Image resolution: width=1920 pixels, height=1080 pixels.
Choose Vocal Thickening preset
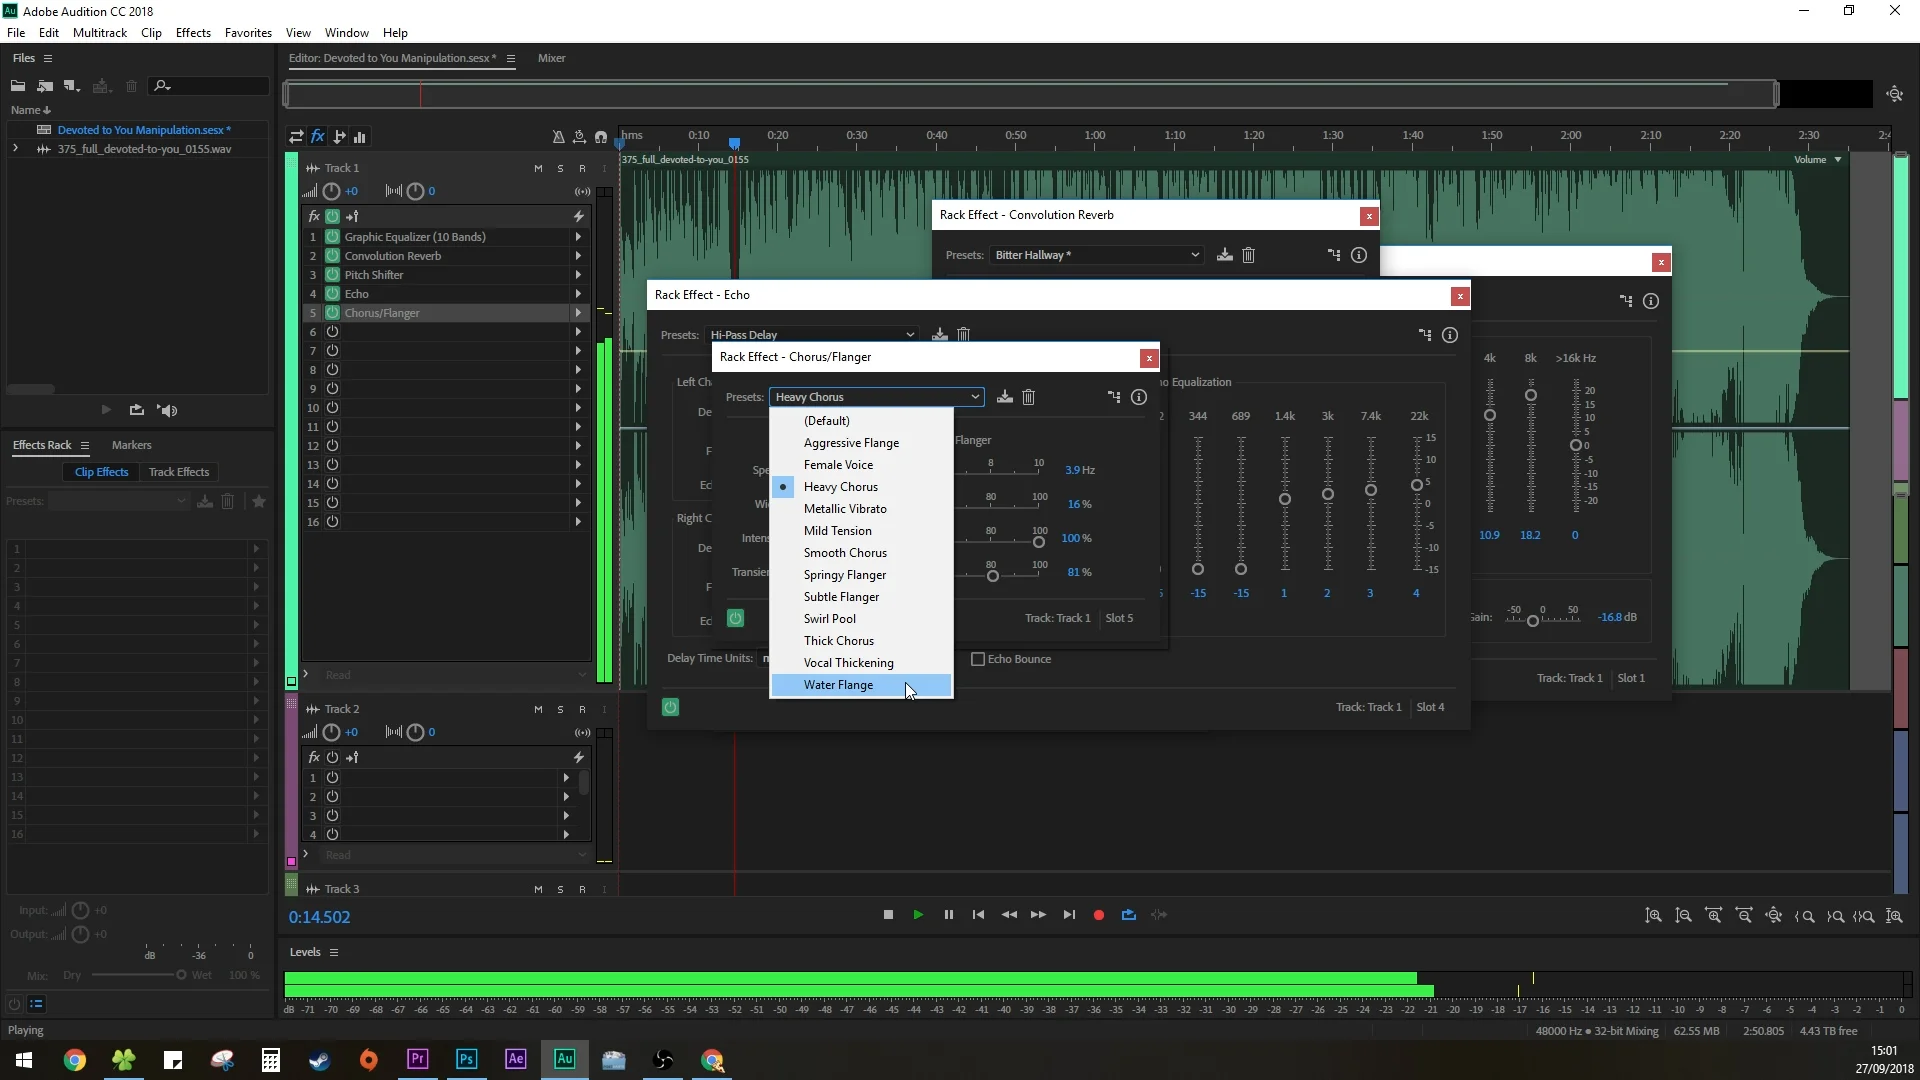(862, 663)
